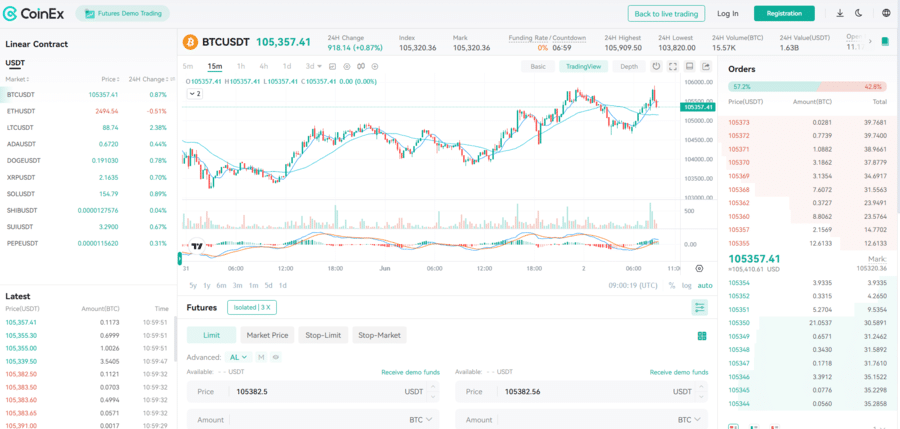This screenshot has height=429, width=900.
Task: Click the buy/sell ratio bar
Action: tap(807, 87)
